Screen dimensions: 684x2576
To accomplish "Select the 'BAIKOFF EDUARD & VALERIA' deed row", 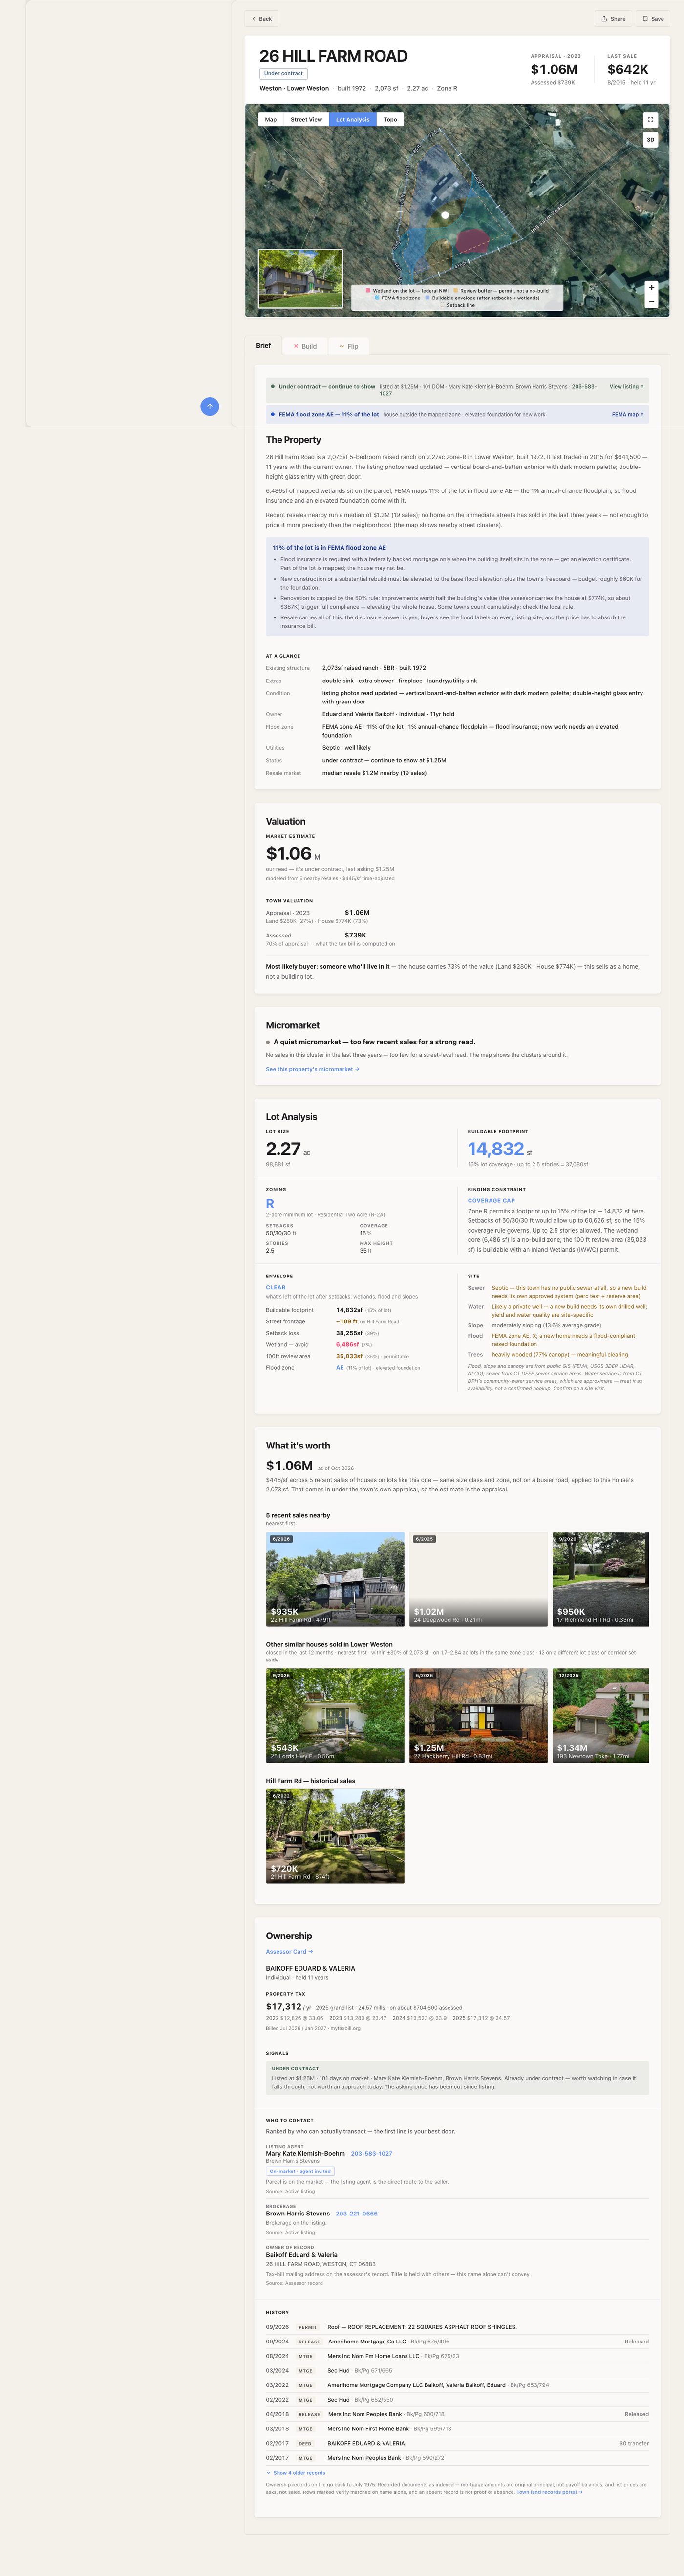I will click(457, 2443).
